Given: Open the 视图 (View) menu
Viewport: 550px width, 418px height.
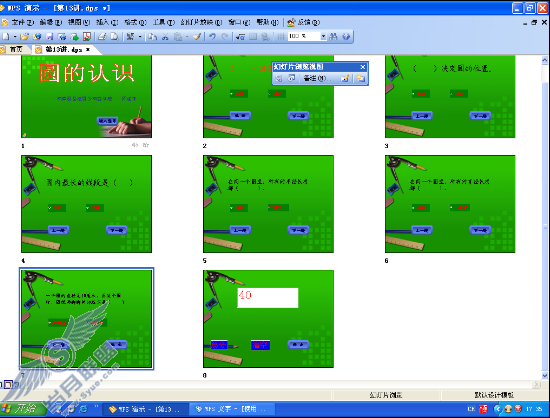Looking at the screenshot, I should pos(79,22).
